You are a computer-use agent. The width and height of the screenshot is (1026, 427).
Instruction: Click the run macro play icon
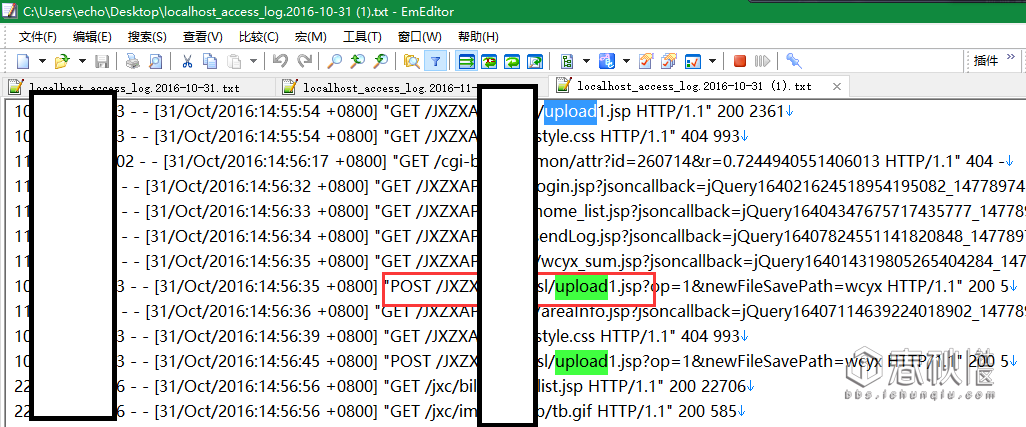pyautogui.click(x=762, y=61)
